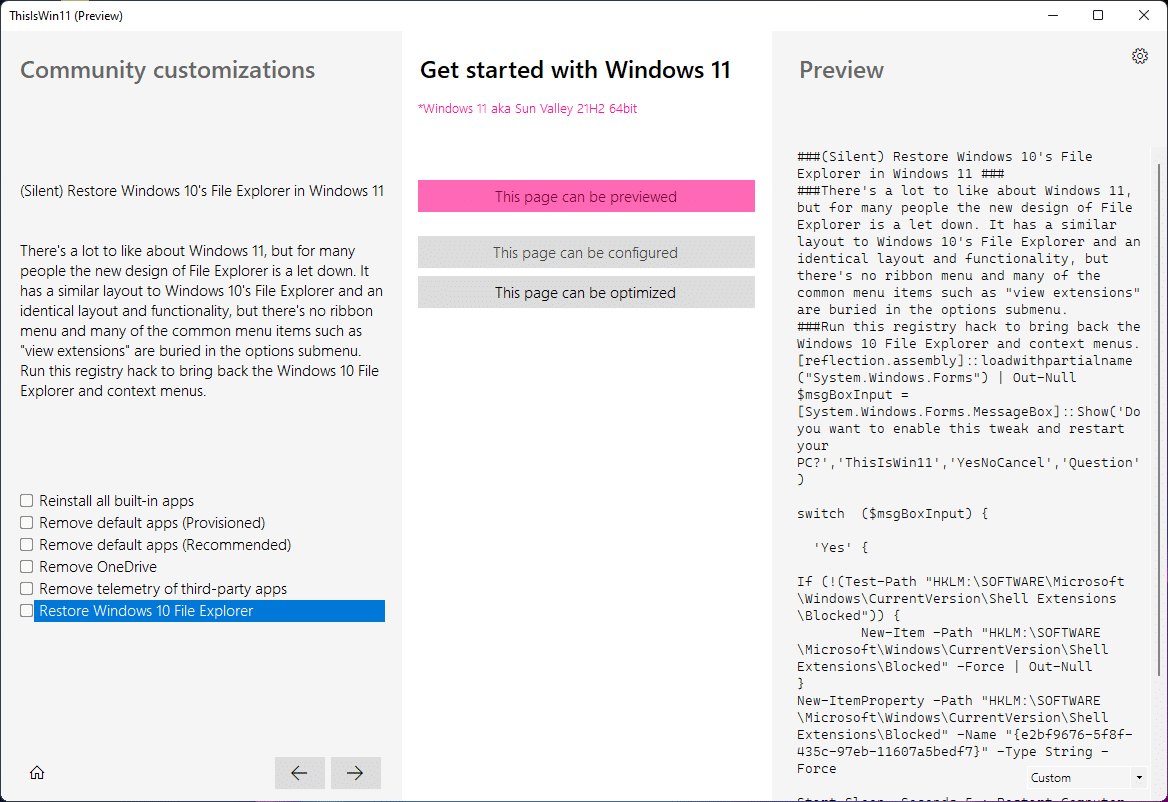1168x802 pixels.
Task: Check Reinstall all built-in apps
Action: [x=25, y=500]
